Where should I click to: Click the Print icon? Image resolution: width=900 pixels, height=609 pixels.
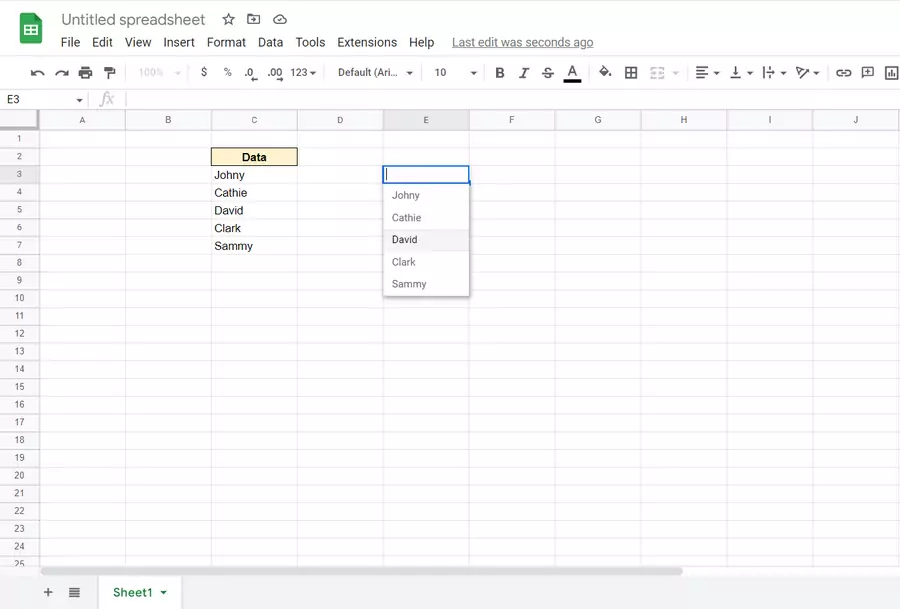click(85, 73)
